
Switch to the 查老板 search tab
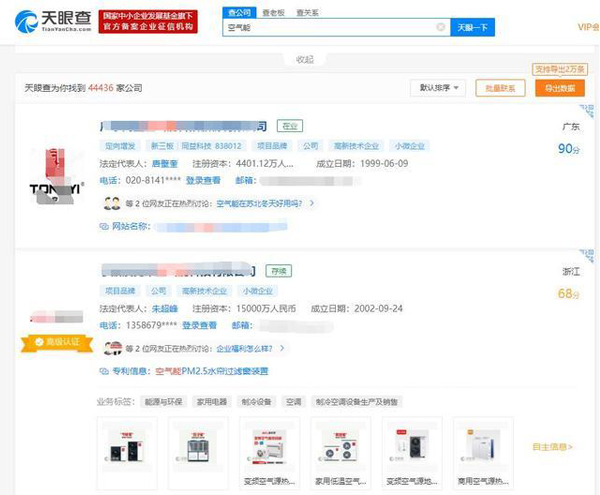click(272, 13)
